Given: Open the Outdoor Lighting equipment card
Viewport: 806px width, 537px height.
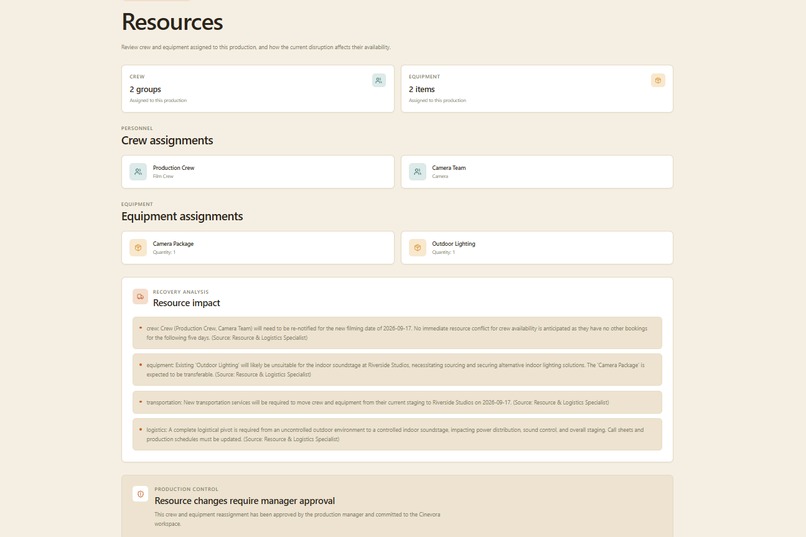Looking at the screenshot, I should [x=537, y=248].
